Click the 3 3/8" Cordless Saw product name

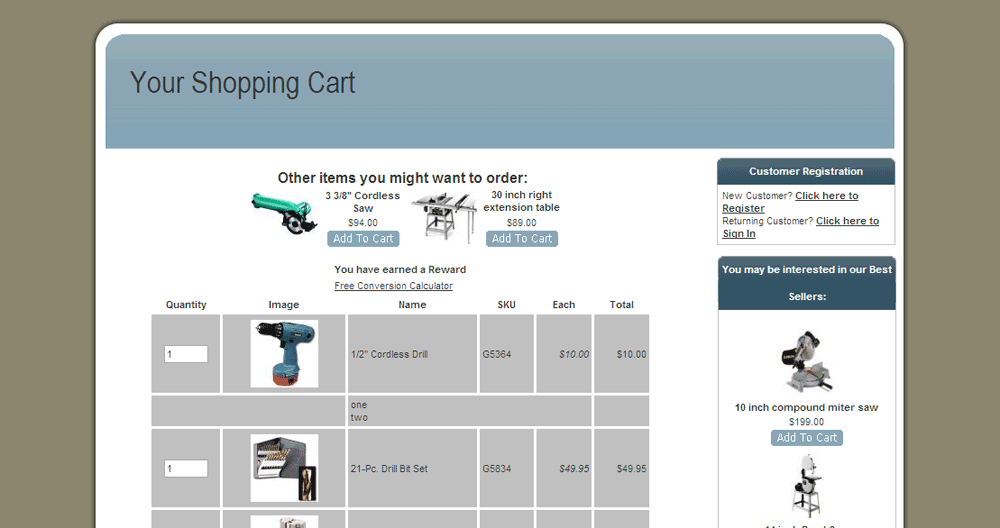click(x=363, y=202)
